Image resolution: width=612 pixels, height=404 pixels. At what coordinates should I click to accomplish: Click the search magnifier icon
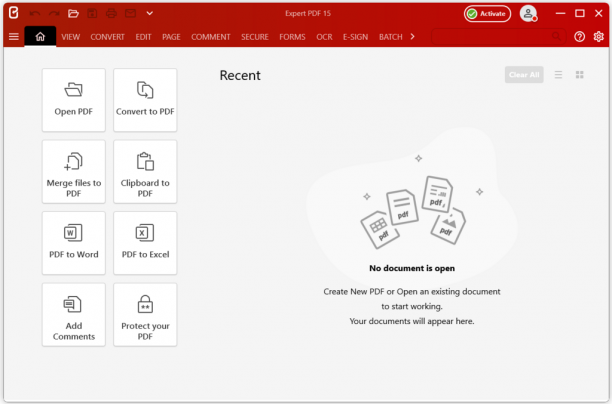[x=557, y=36]
